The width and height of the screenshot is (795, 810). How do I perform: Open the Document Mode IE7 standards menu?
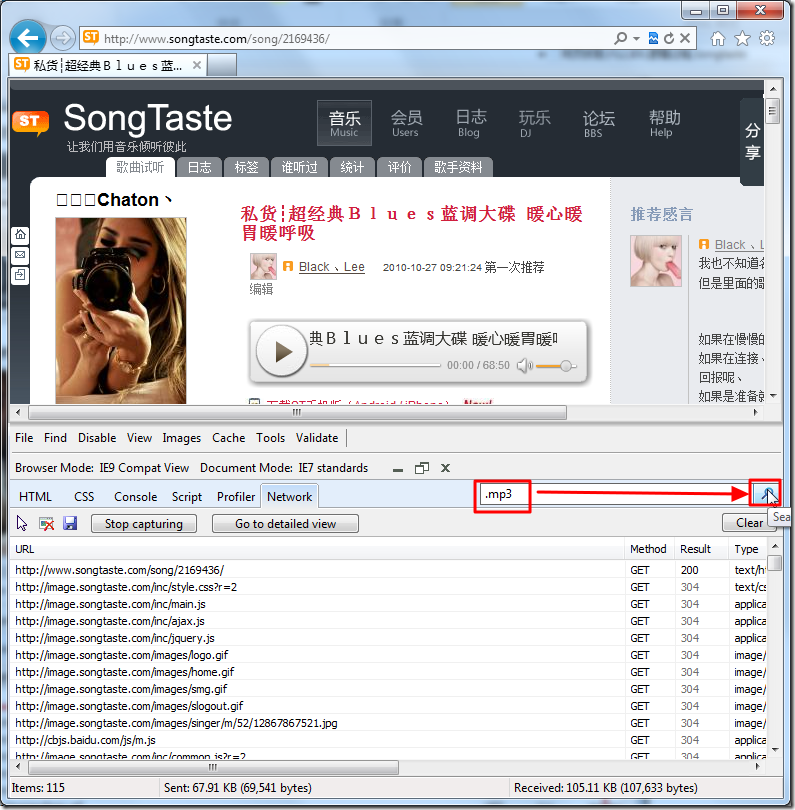click(284, 468)
